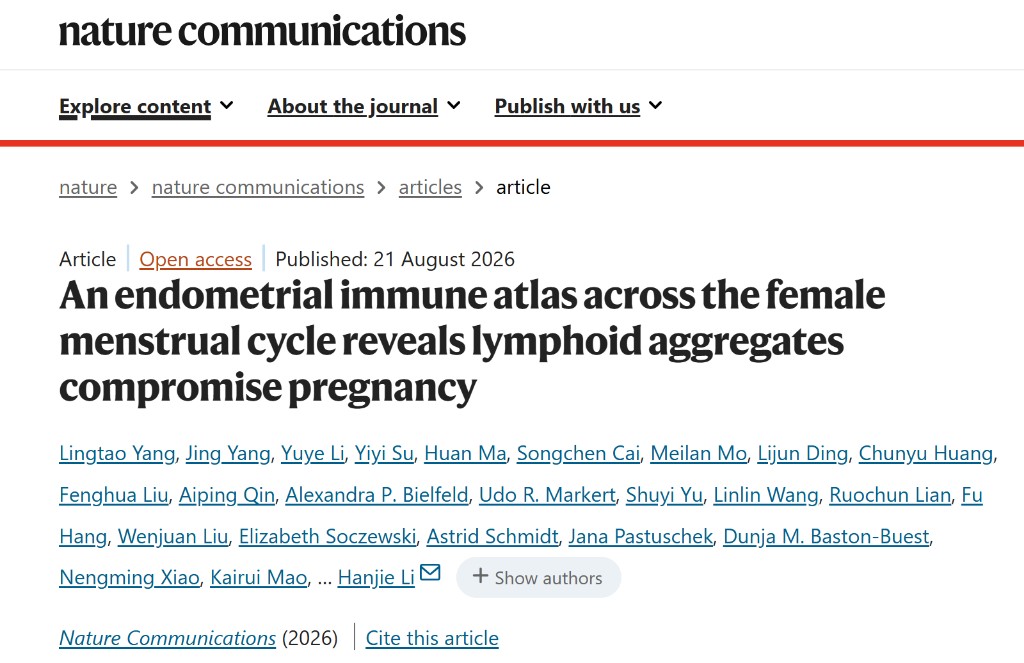This screenshot has height=663, width=1024.
Task: Click the Open access link
Action: tap(195, 259)
